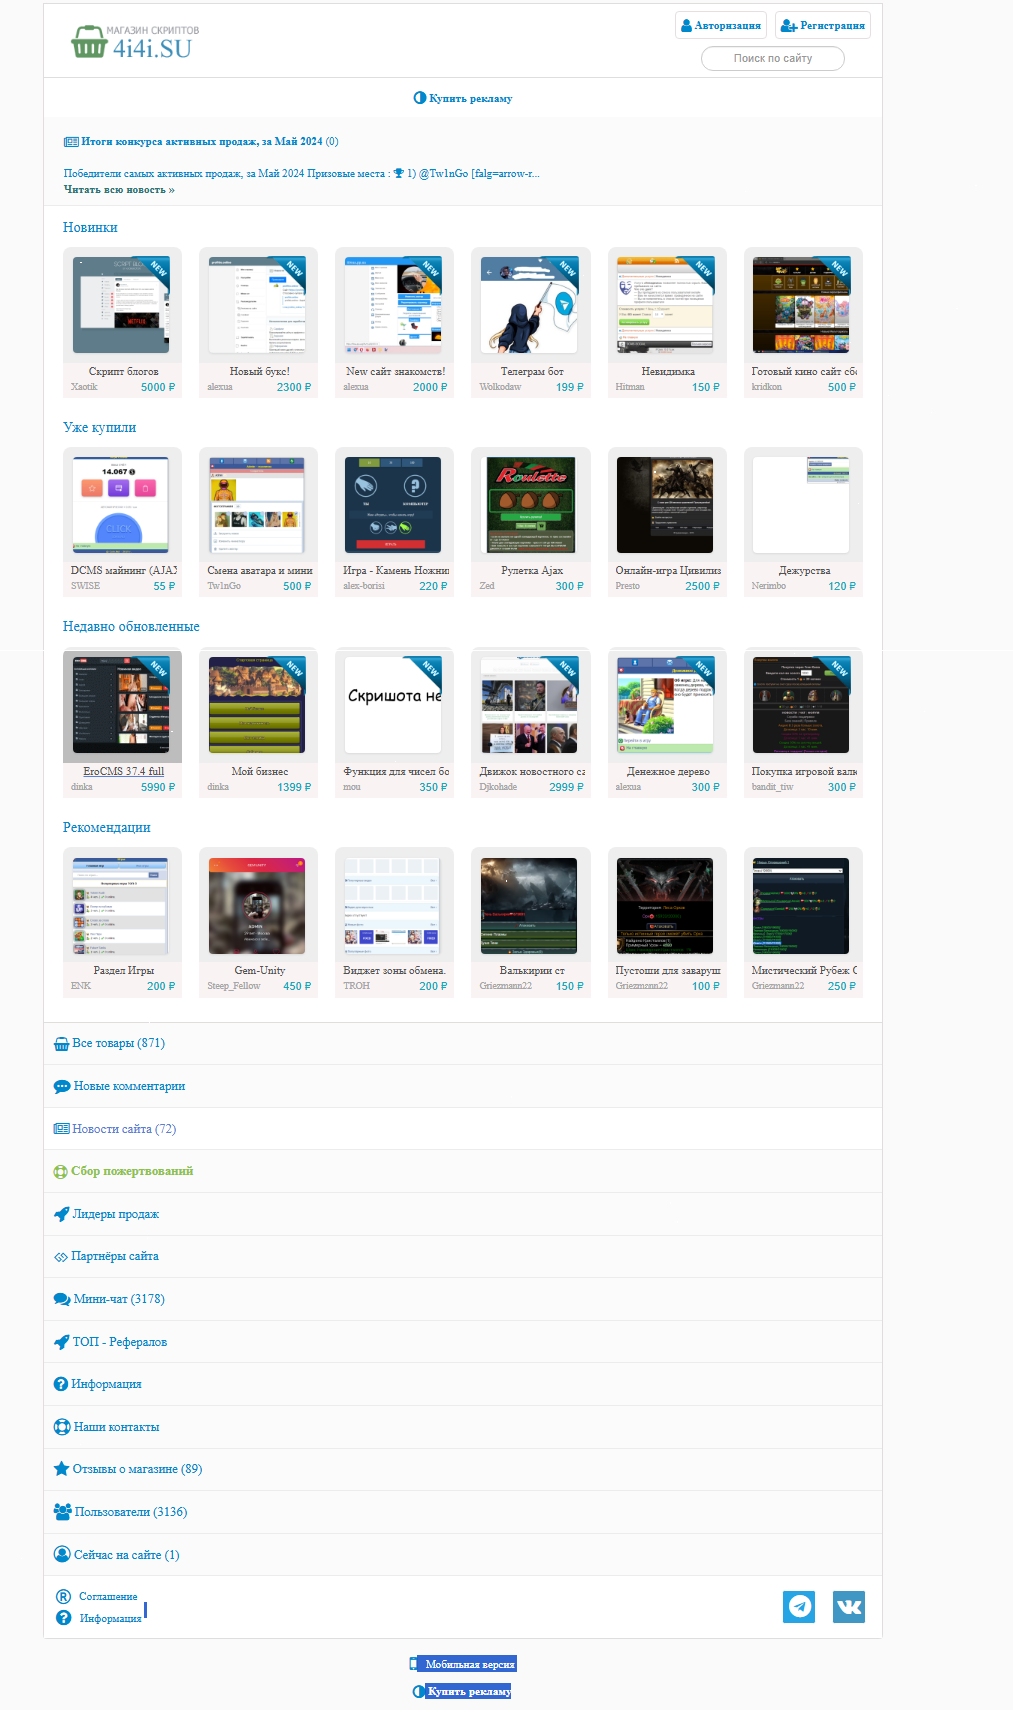The image size is (1013, 1713).
Task: Click the star icon beside Отзывы о магазине
Action: tap(61, 1469)
